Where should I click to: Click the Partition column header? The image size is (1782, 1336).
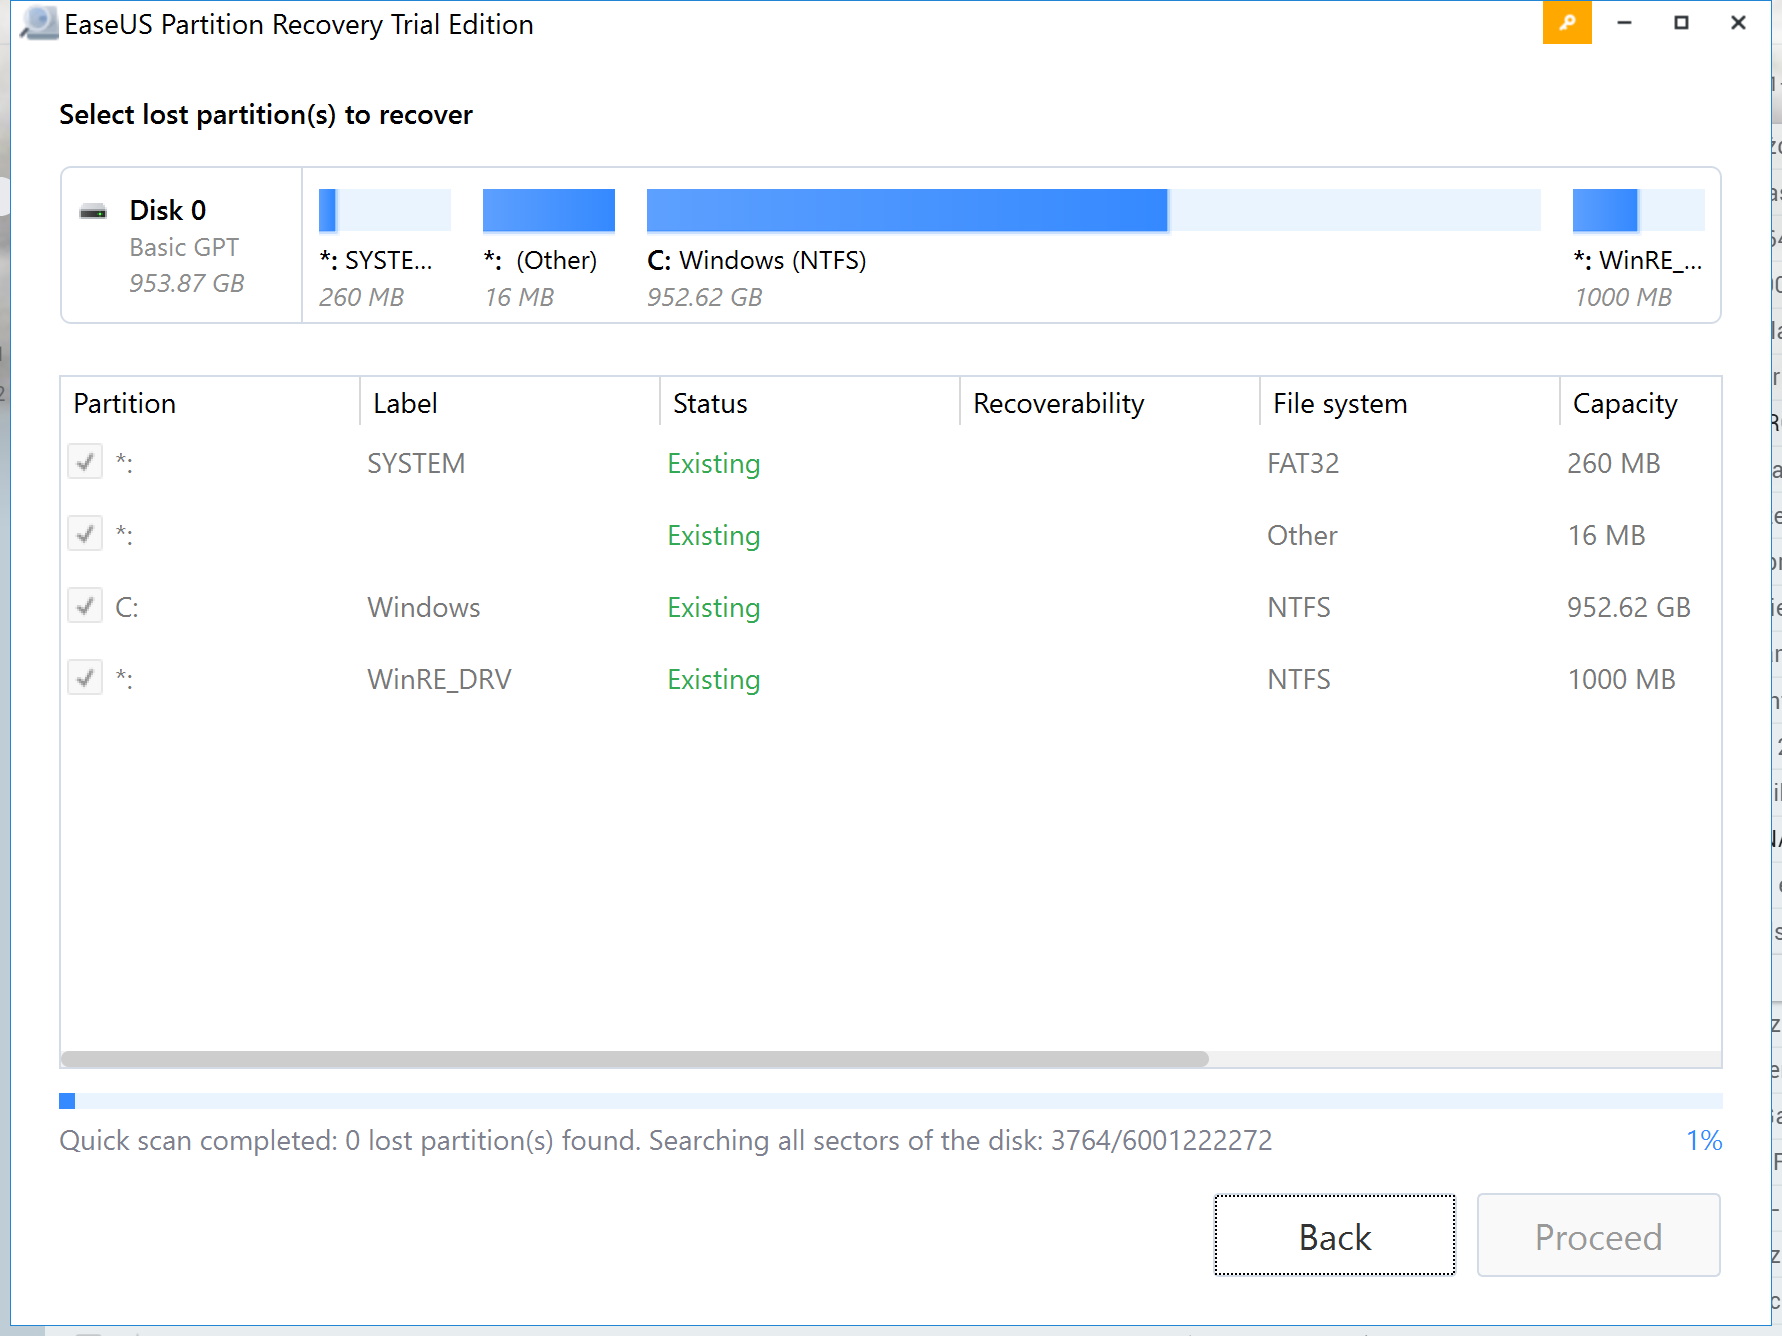pyautogui.click(x=210, y=403)
